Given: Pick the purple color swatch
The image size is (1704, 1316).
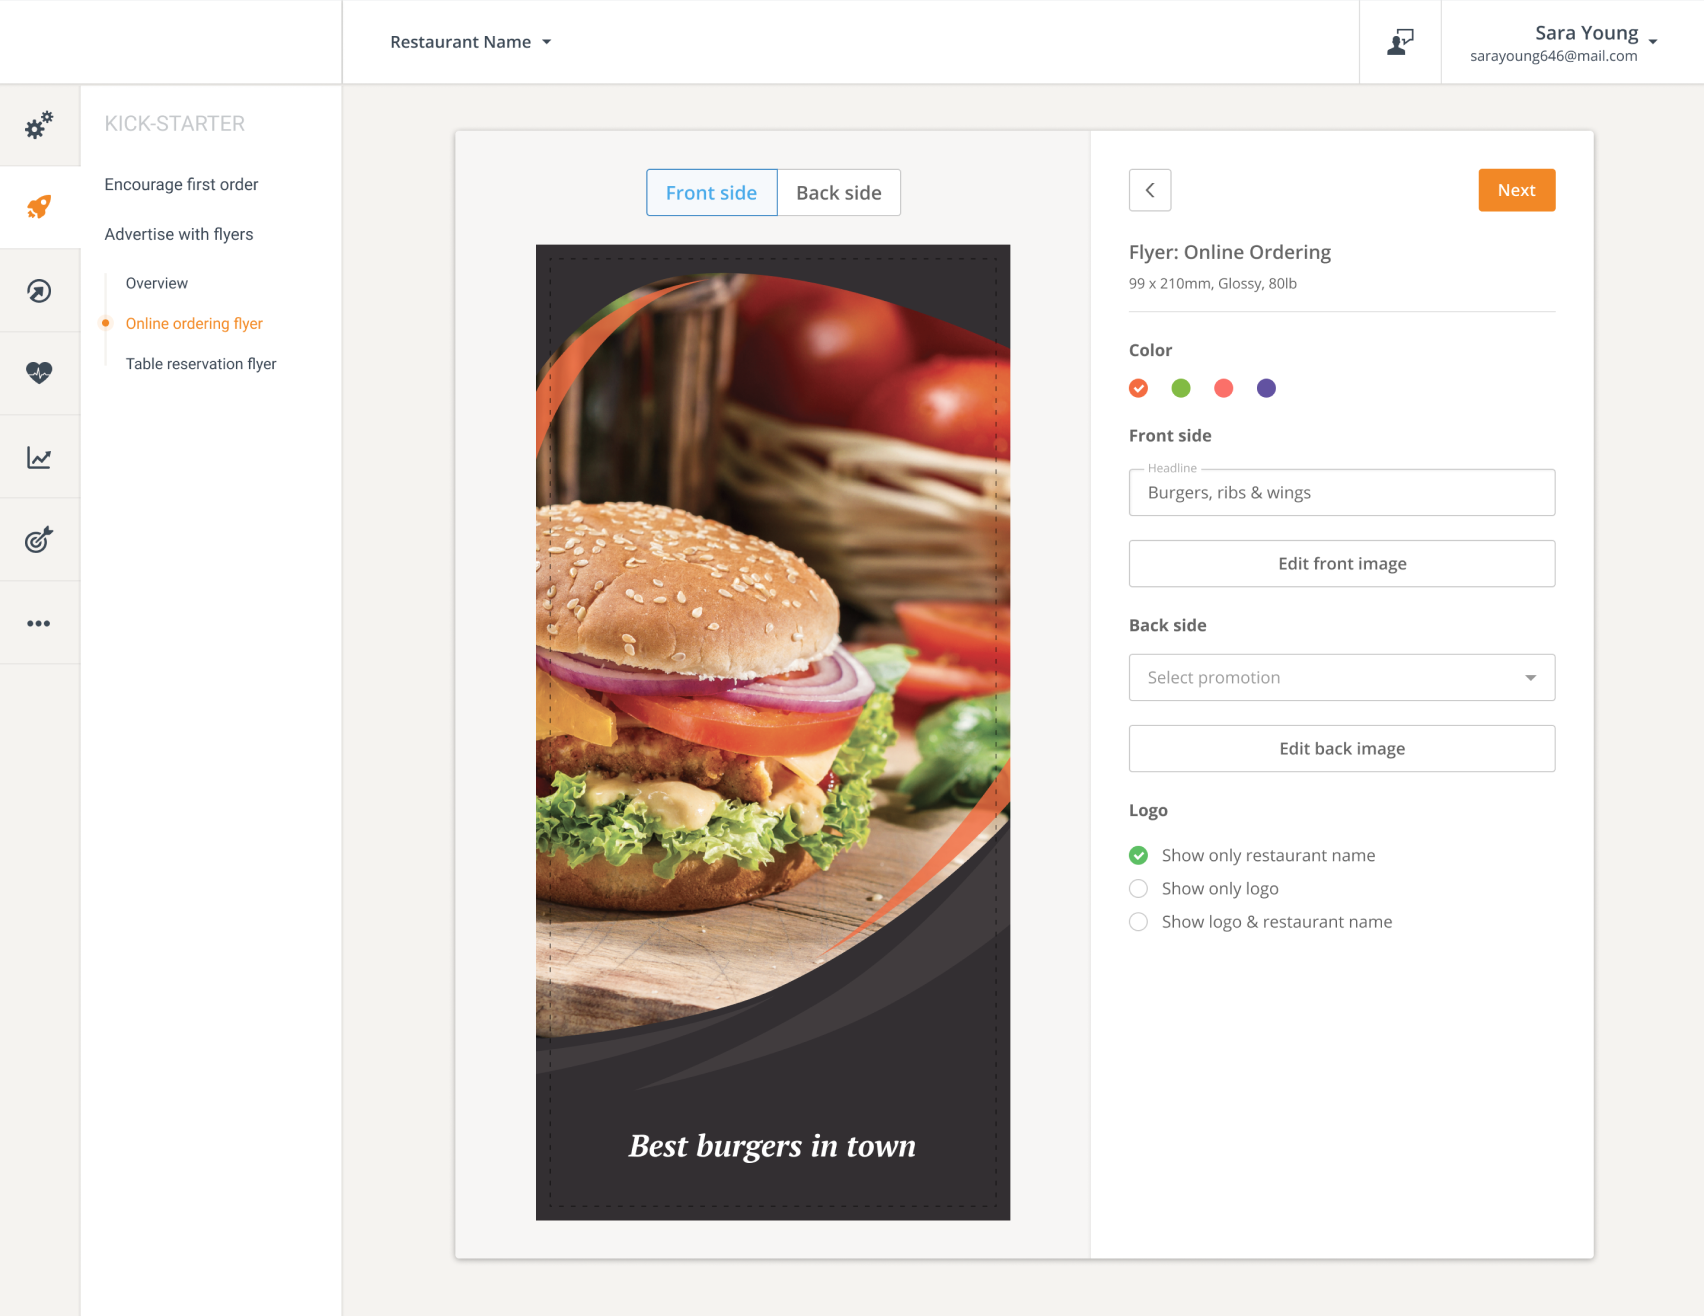Looking at the screenshot, I should (x=1266, y=388).
